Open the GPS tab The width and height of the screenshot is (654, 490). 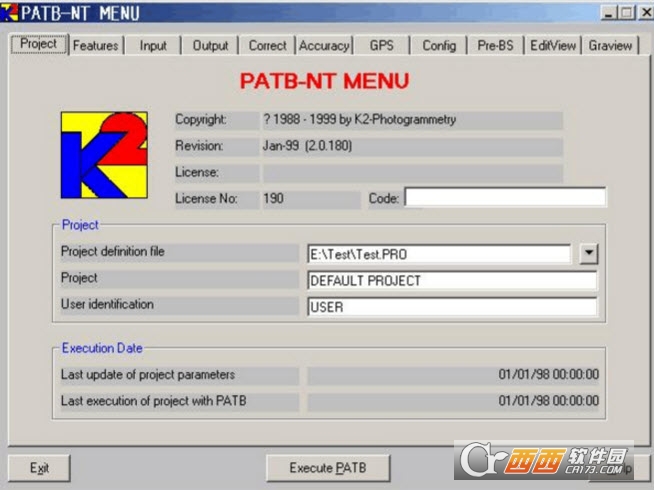(x=382, y=45)
